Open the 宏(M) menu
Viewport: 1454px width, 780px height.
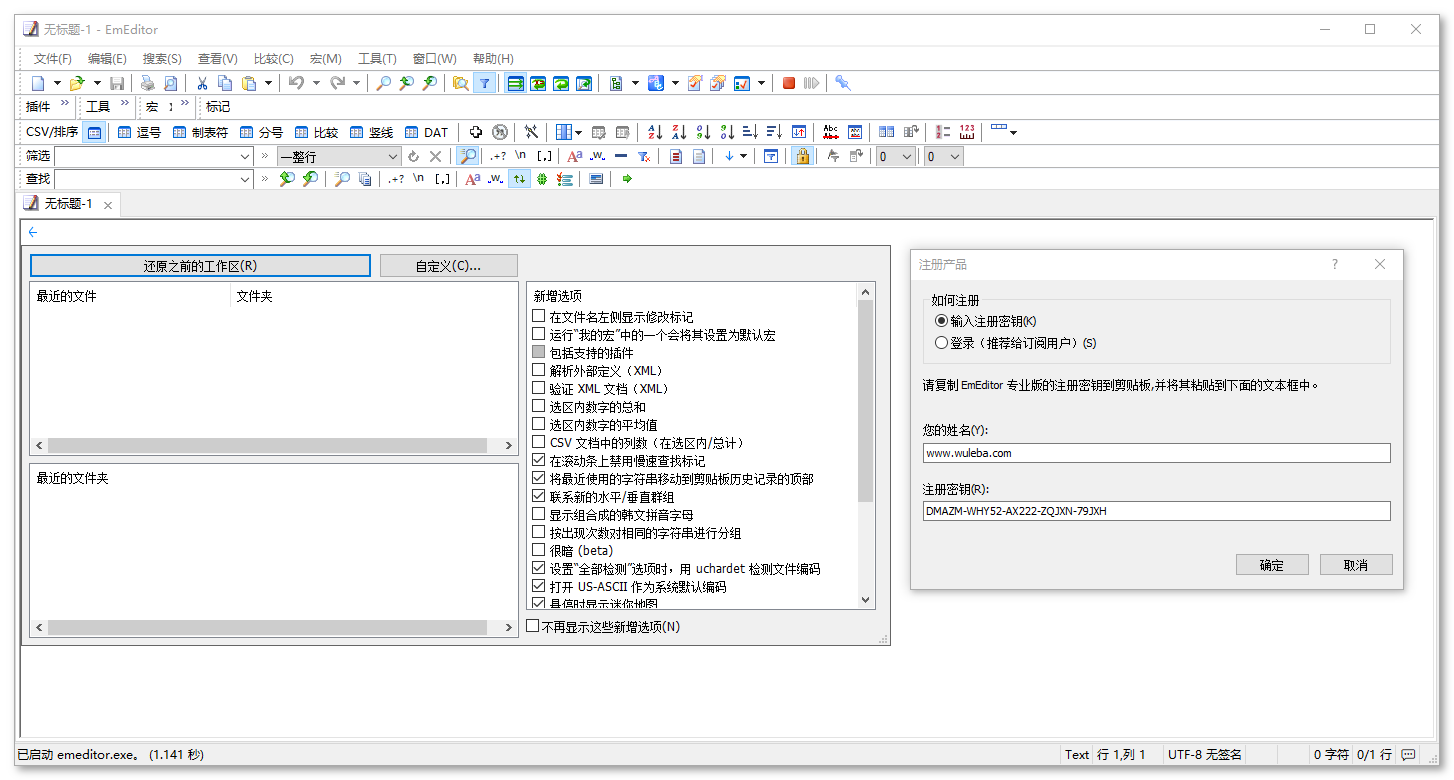(325, 59)
